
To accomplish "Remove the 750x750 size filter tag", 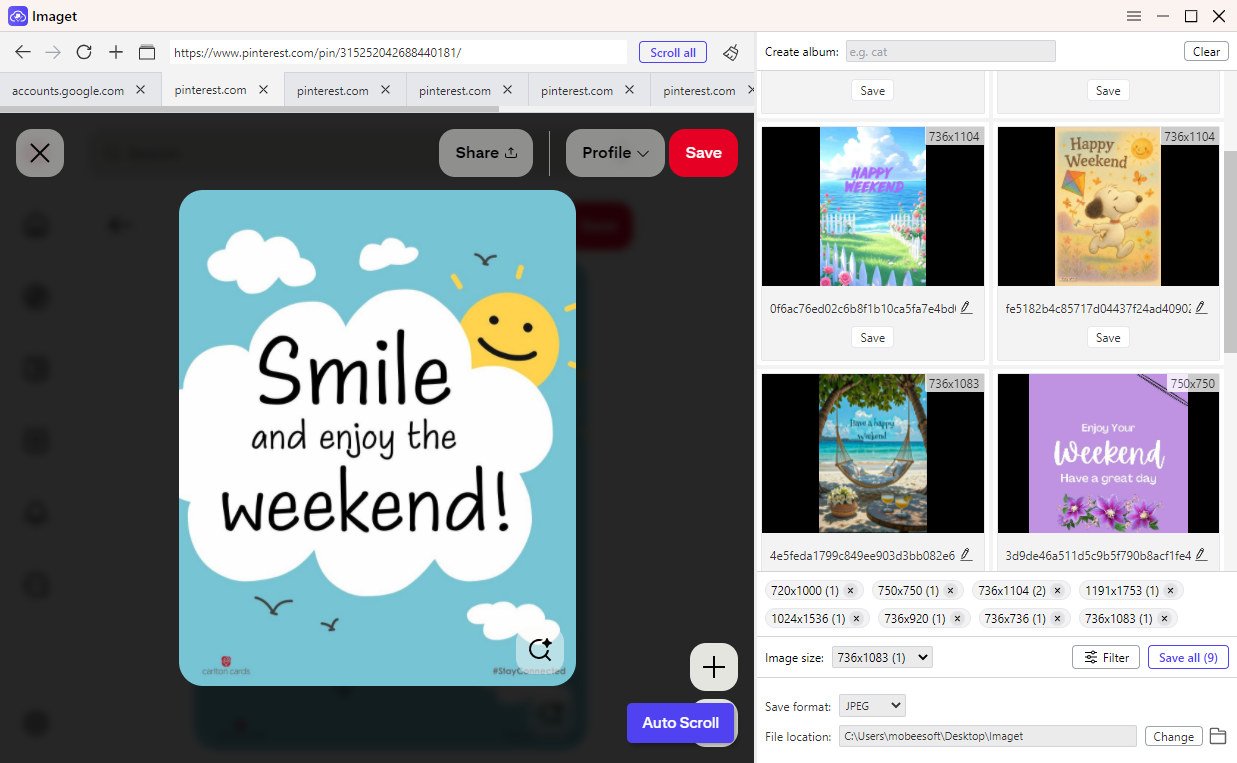I will [x=950, y=591].
